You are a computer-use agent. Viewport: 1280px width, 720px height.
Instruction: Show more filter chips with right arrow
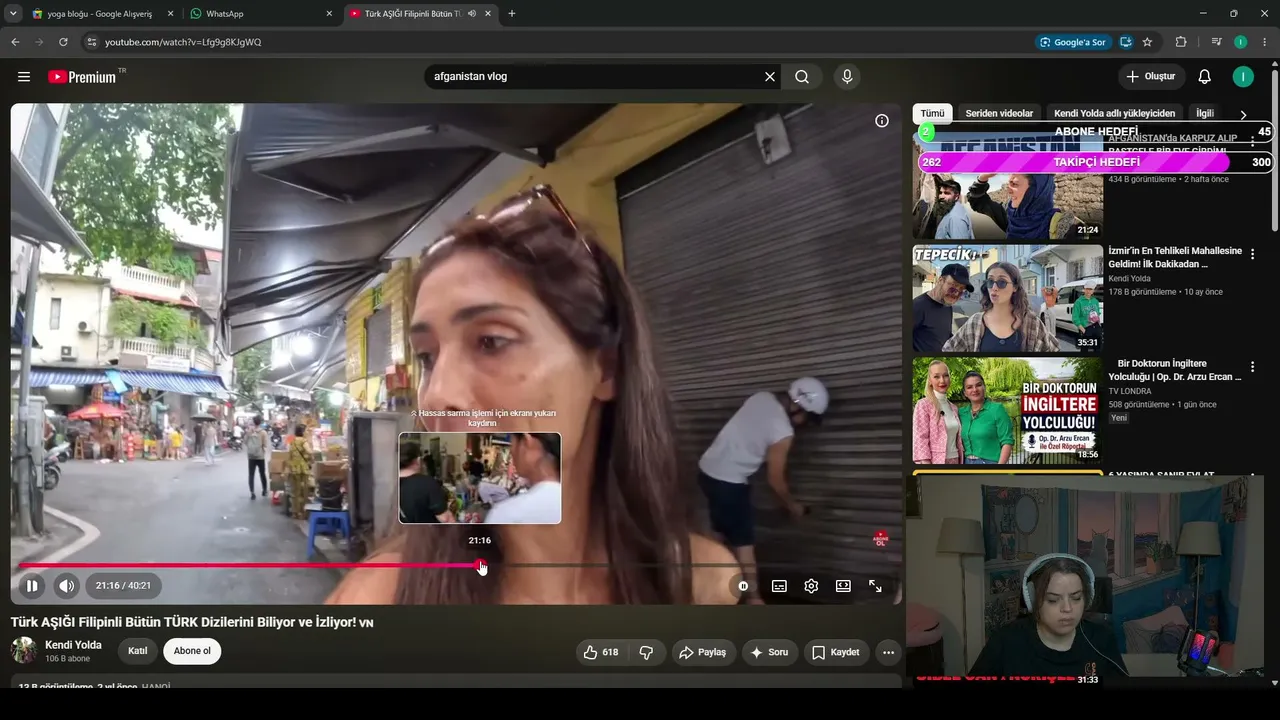tap(1243, 115)
